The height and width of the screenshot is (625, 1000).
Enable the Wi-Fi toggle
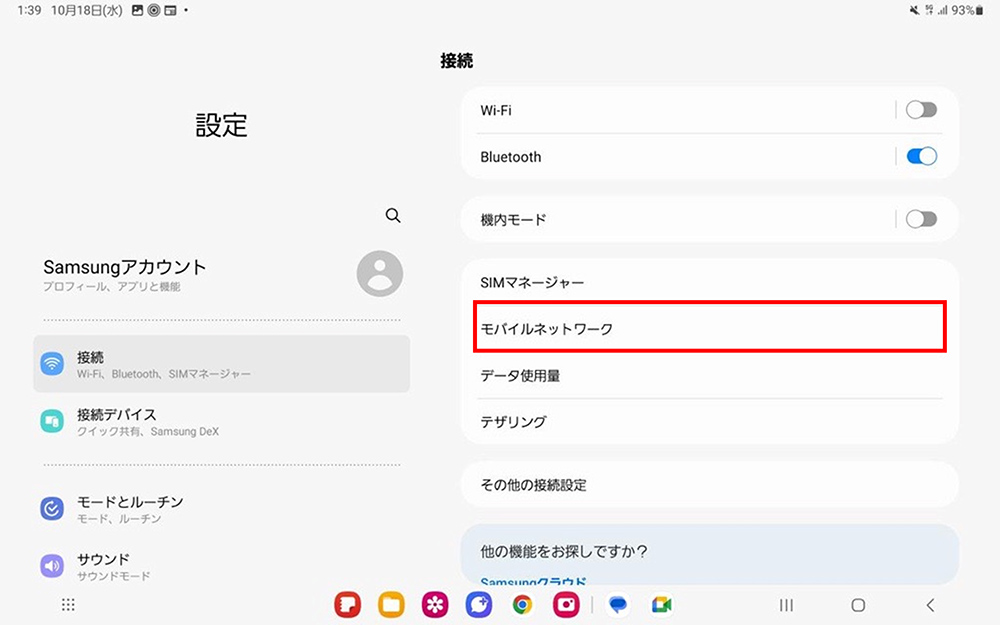pos(921,109)
